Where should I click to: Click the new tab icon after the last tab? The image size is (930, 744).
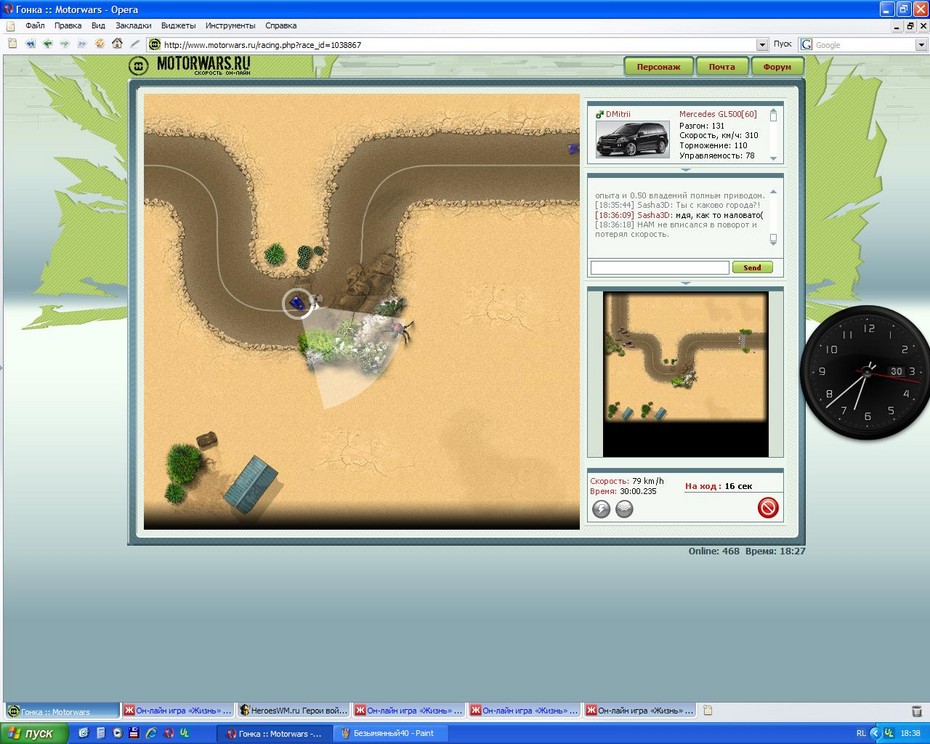708,711
